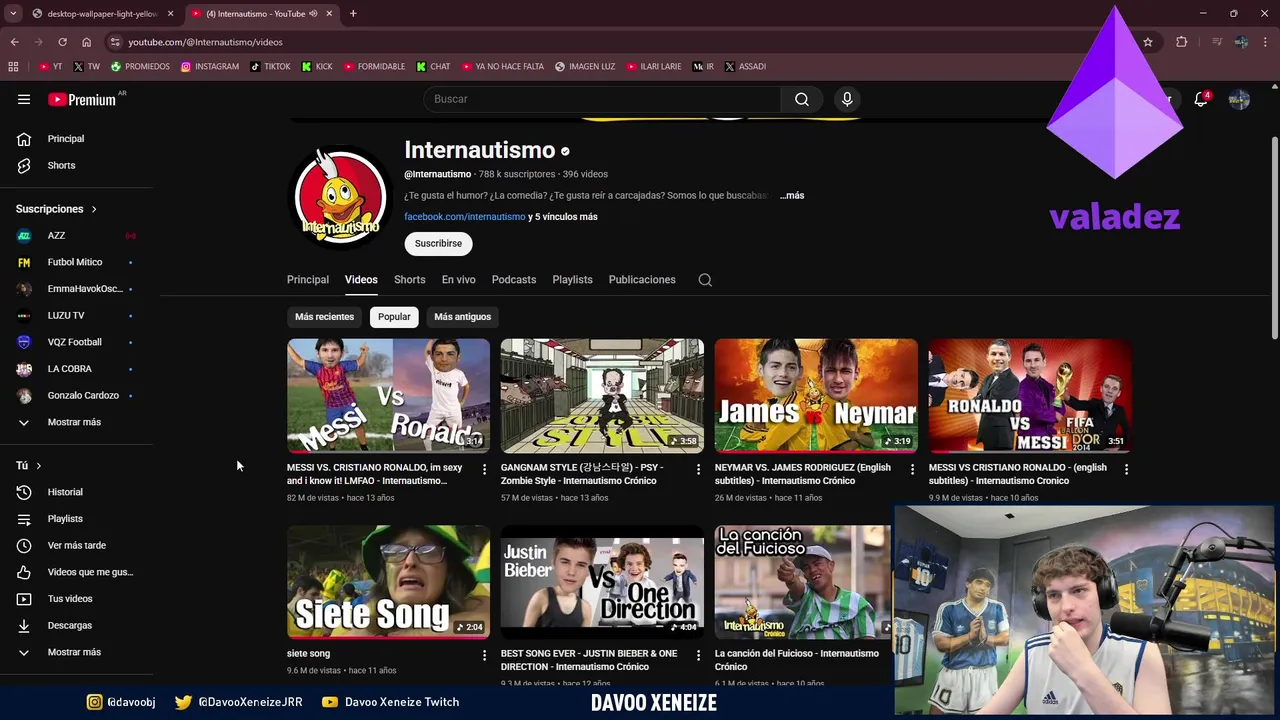
Task: Open the browser extensions menu
Action: (x=1182, y=42)
